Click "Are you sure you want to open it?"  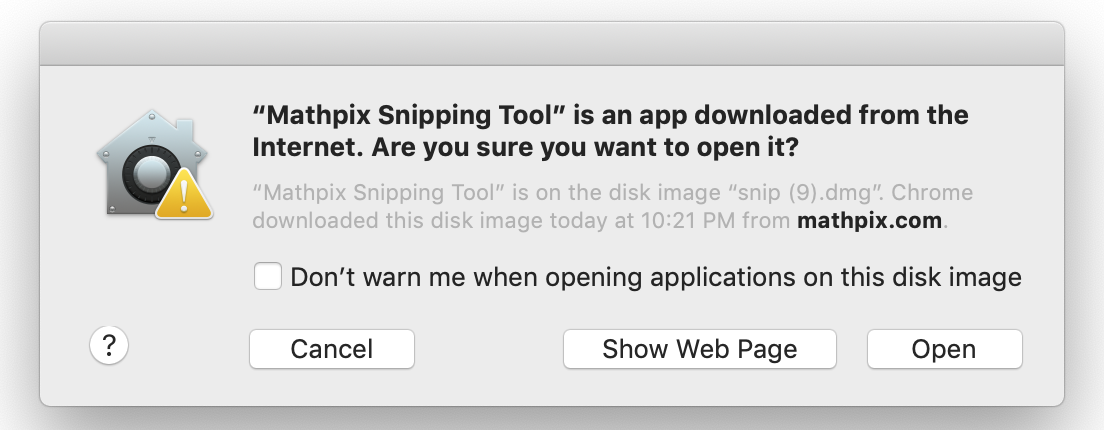(585, 148)
